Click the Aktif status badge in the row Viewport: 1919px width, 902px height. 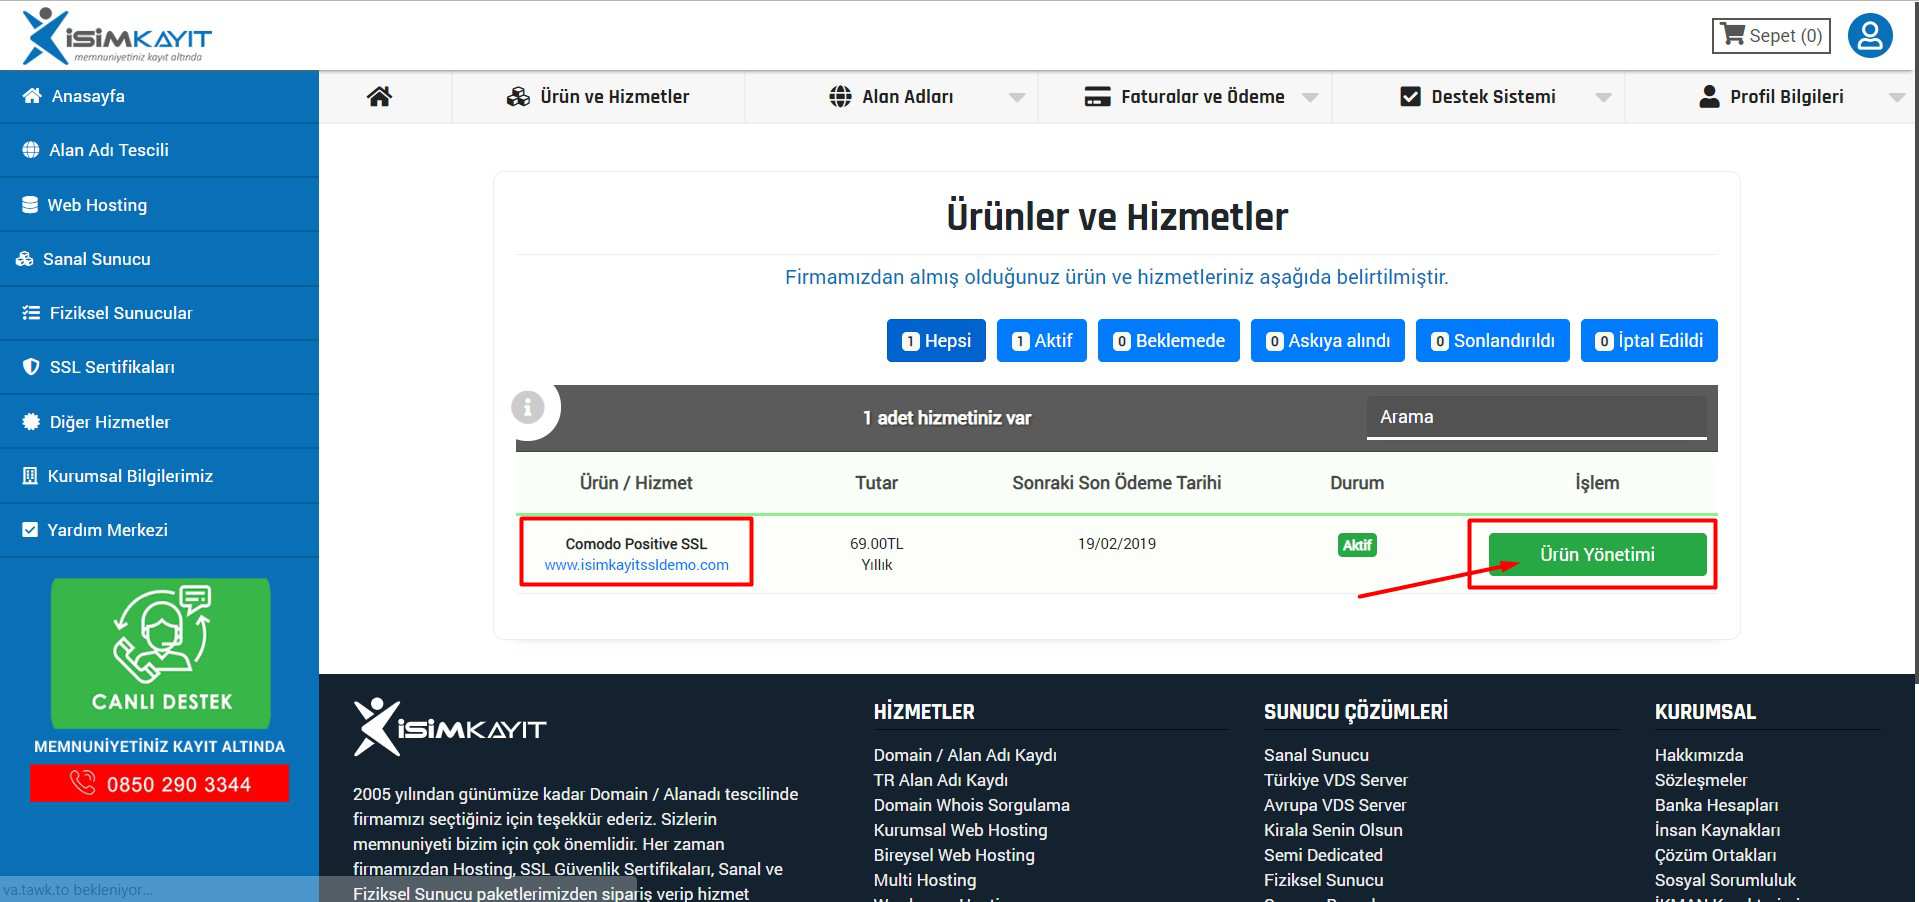pyautogui.click(x=1357, y=545)
